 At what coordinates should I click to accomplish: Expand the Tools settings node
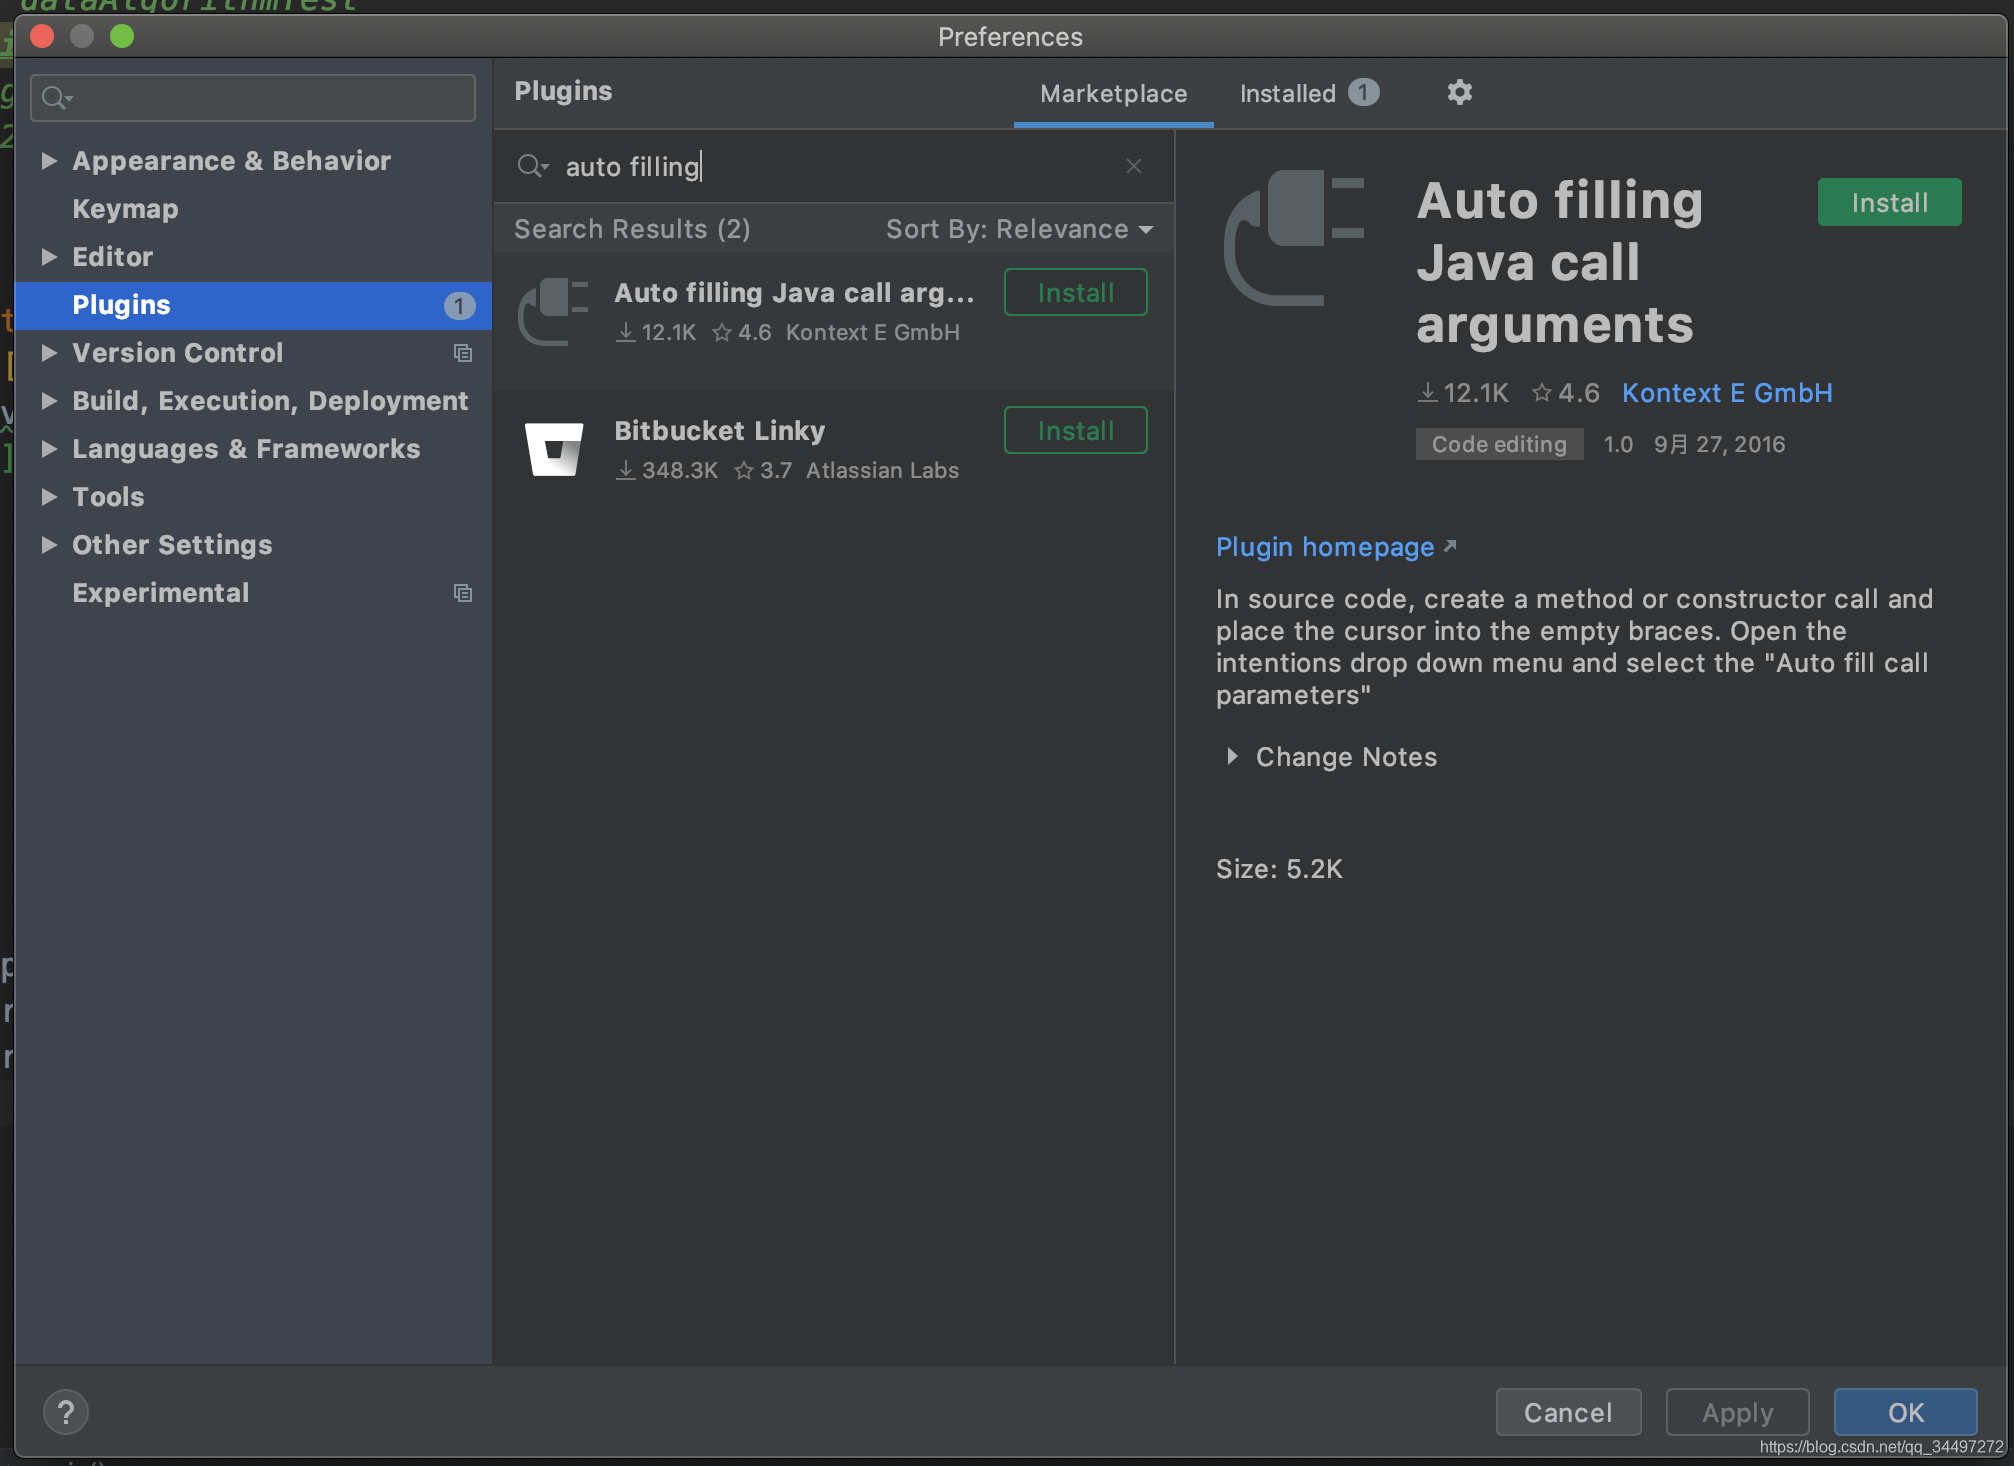coord(48,497)
